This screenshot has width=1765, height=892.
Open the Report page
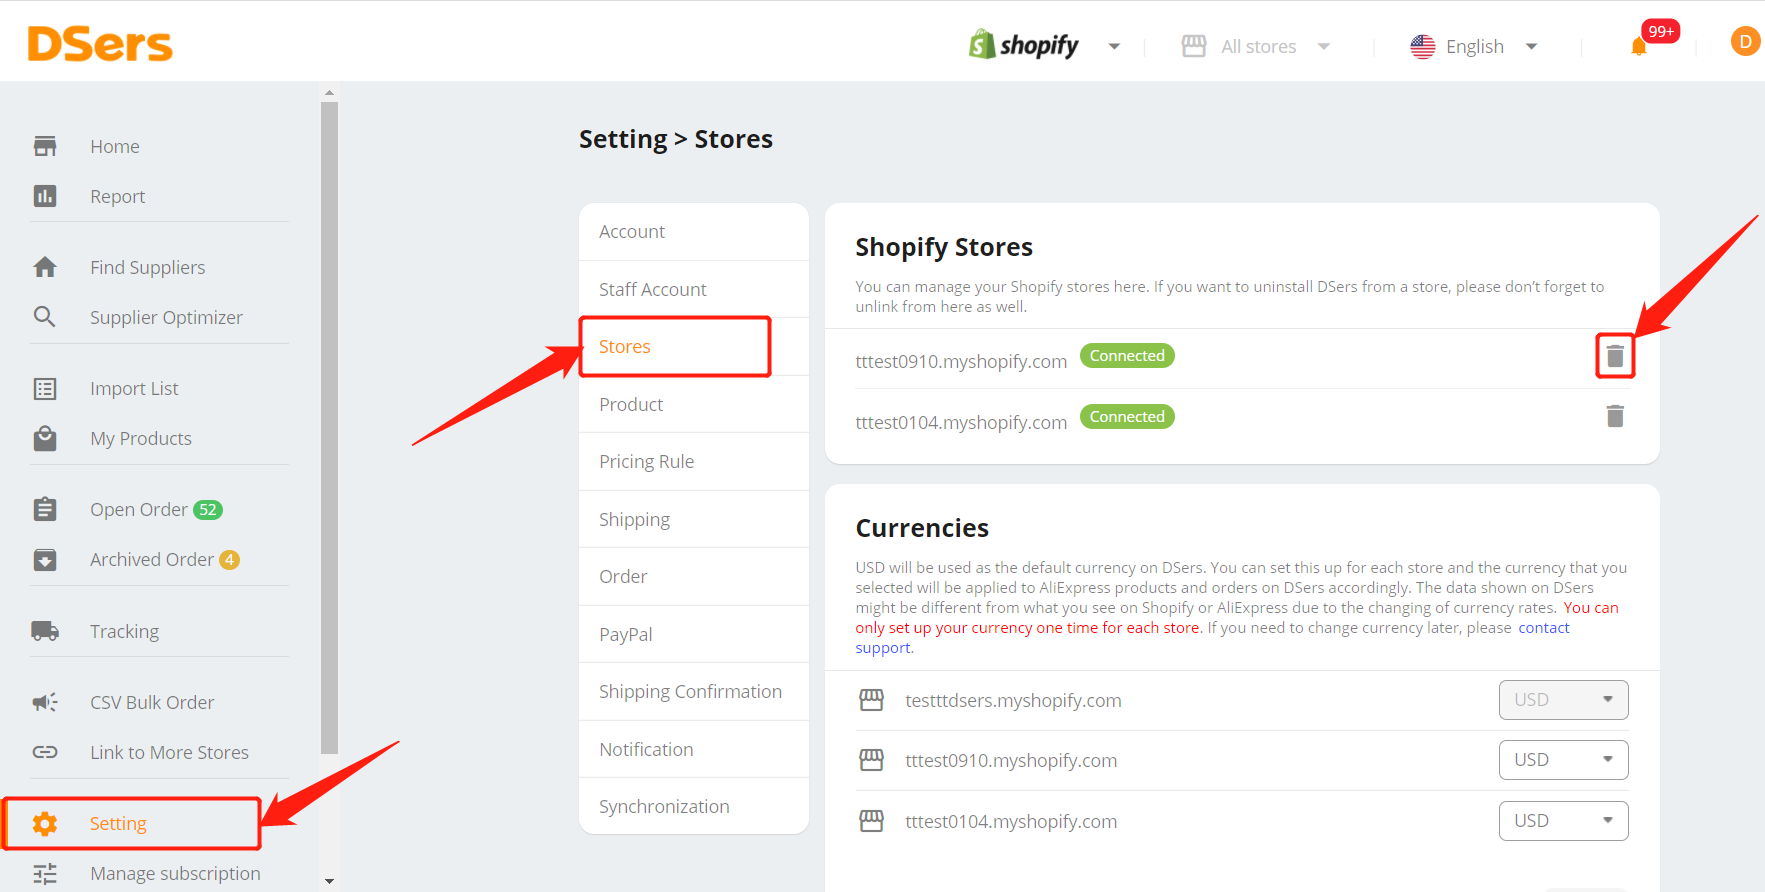pos(118,197)
